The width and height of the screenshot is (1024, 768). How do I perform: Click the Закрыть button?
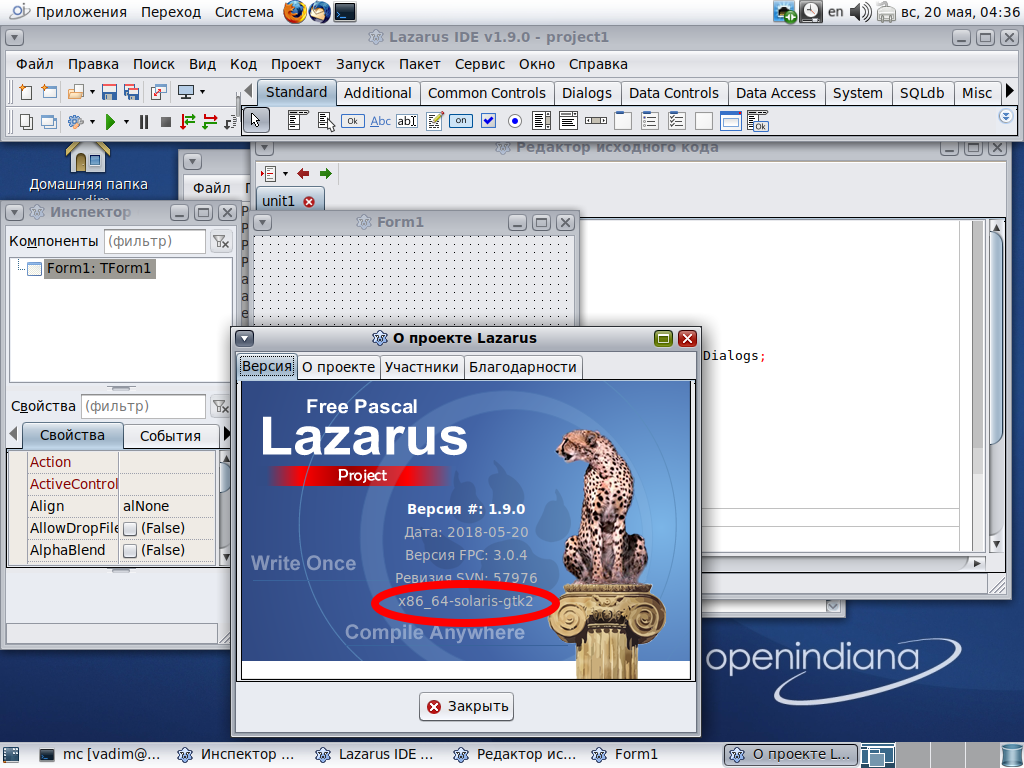[466, 706]
